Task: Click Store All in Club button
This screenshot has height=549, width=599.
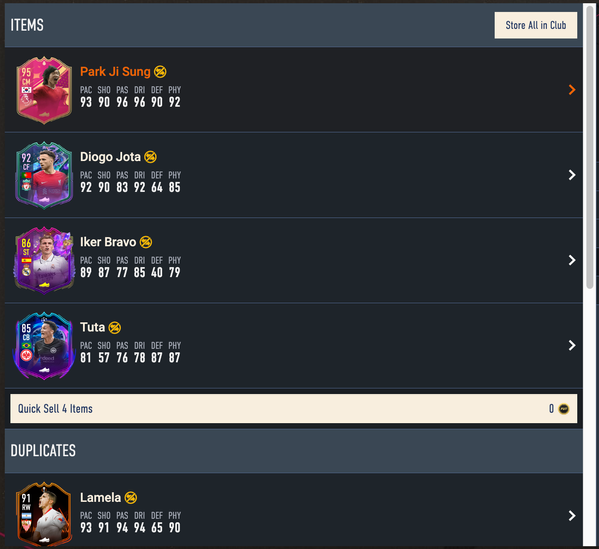Action: pos(536,25)
